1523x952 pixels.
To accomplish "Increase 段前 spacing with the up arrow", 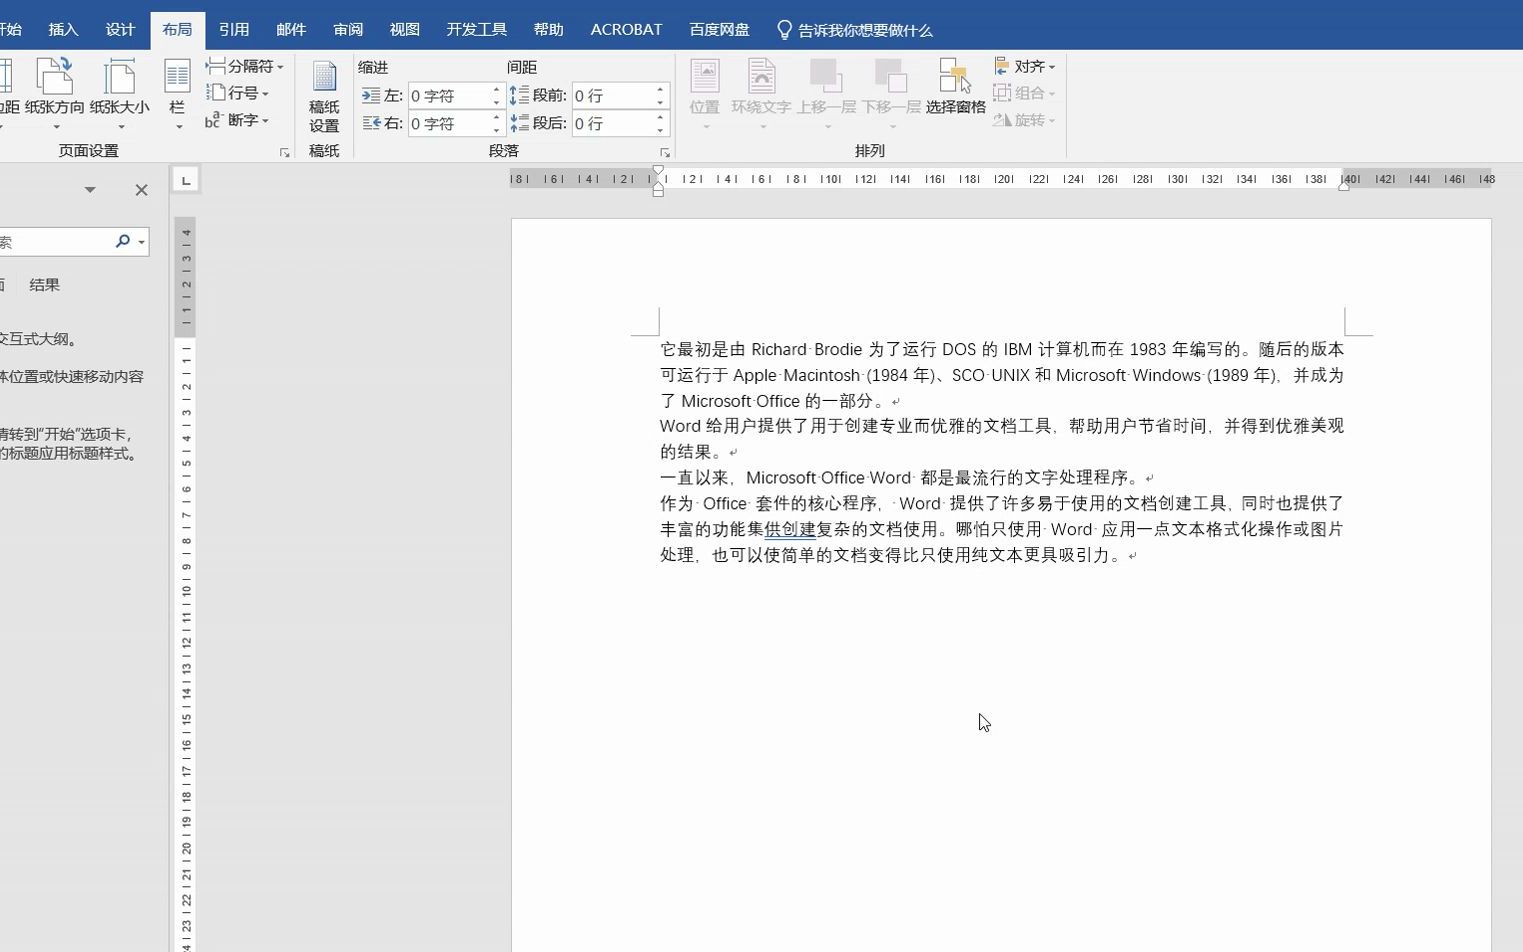I will click(660, 90).
